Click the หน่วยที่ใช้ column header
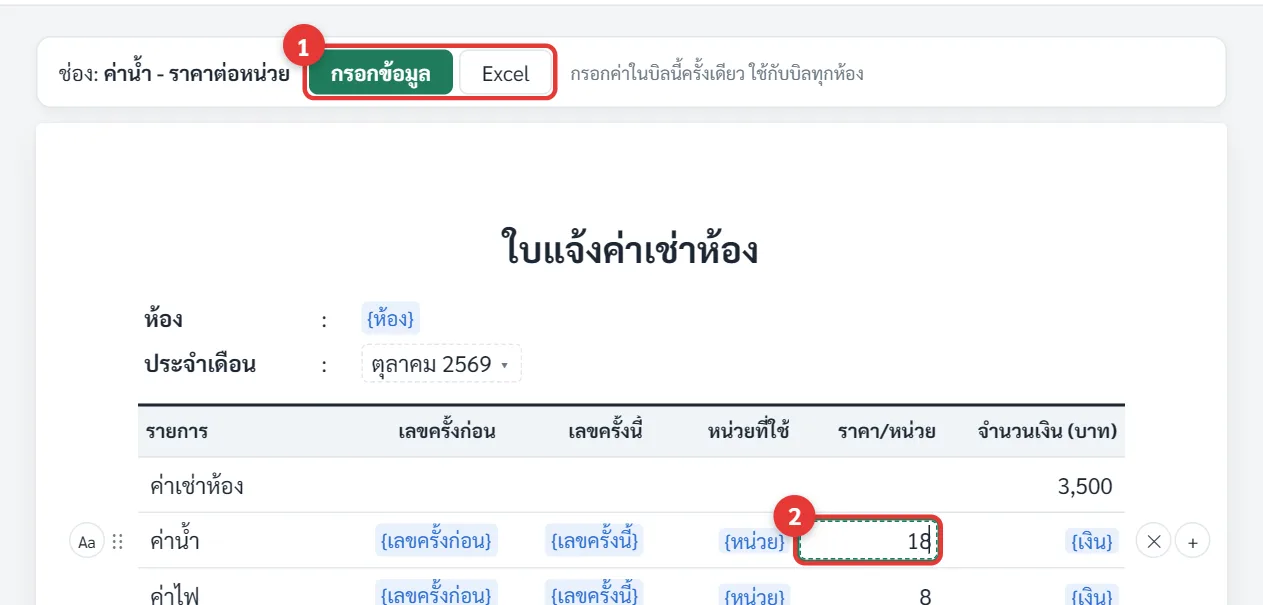1263x605 pixels. coord(748,432)
